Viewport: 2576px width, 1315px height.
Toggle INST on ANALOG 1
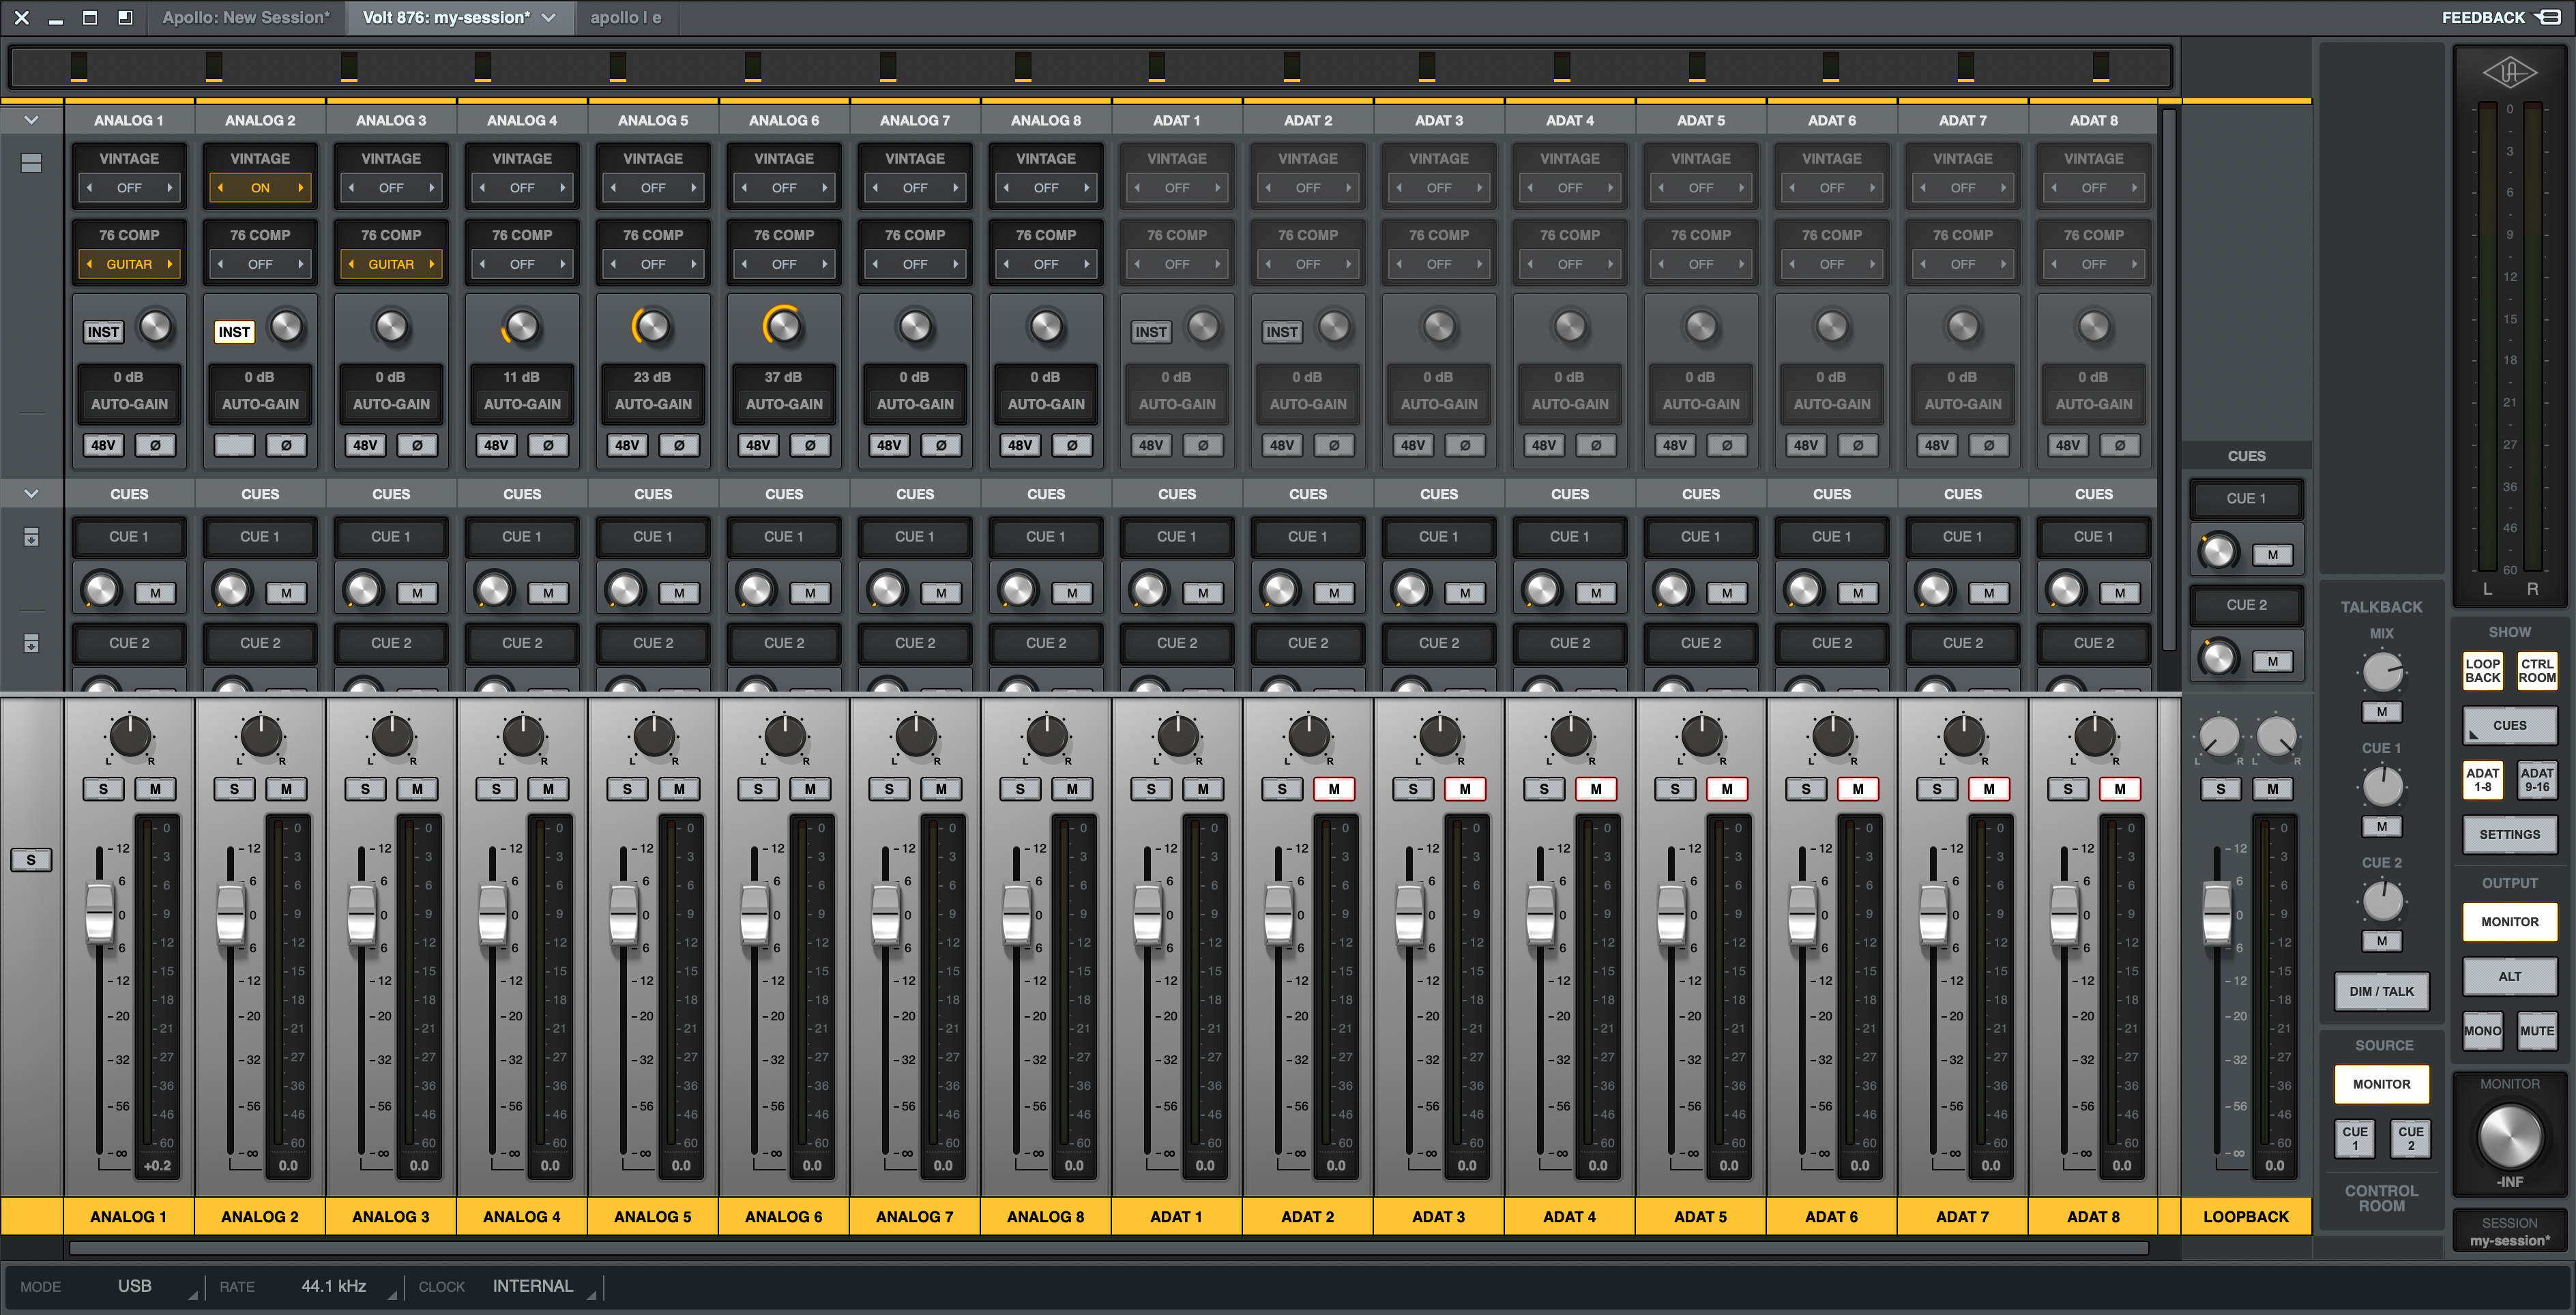103,332
